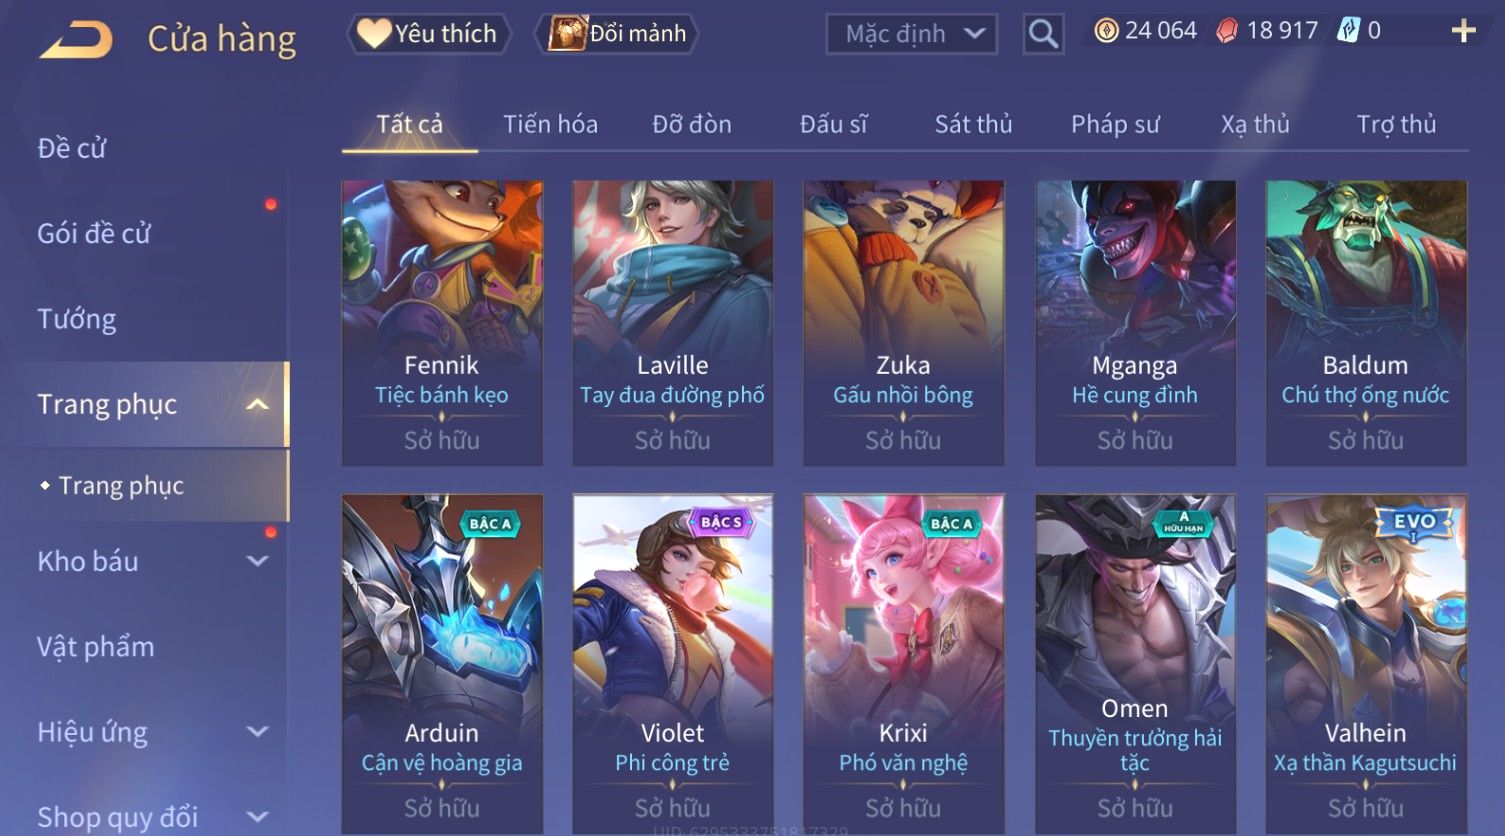The width and height of the screenshot is (1505, 836).
Task: Open Gói đề cử in sidebar
Action: tap(94, 234)
